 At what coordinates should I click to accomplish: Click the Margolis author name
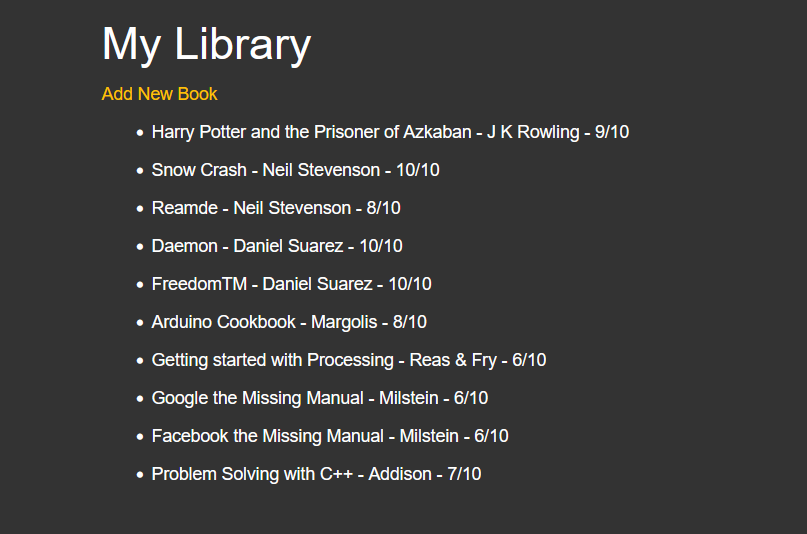click(x=345, y=322)
